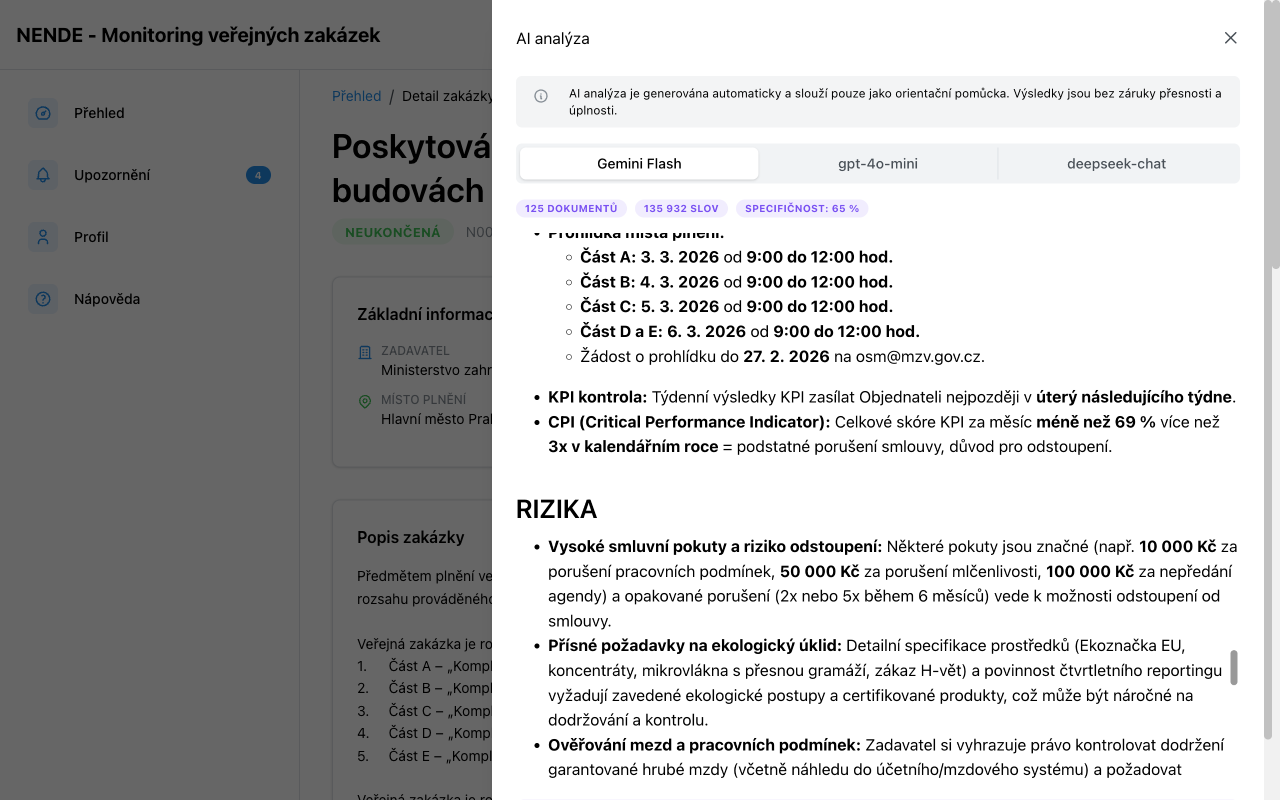Click the Upozornění bell icon
Viewport: 1280px width, 800px height.
[x=42, y=175]
